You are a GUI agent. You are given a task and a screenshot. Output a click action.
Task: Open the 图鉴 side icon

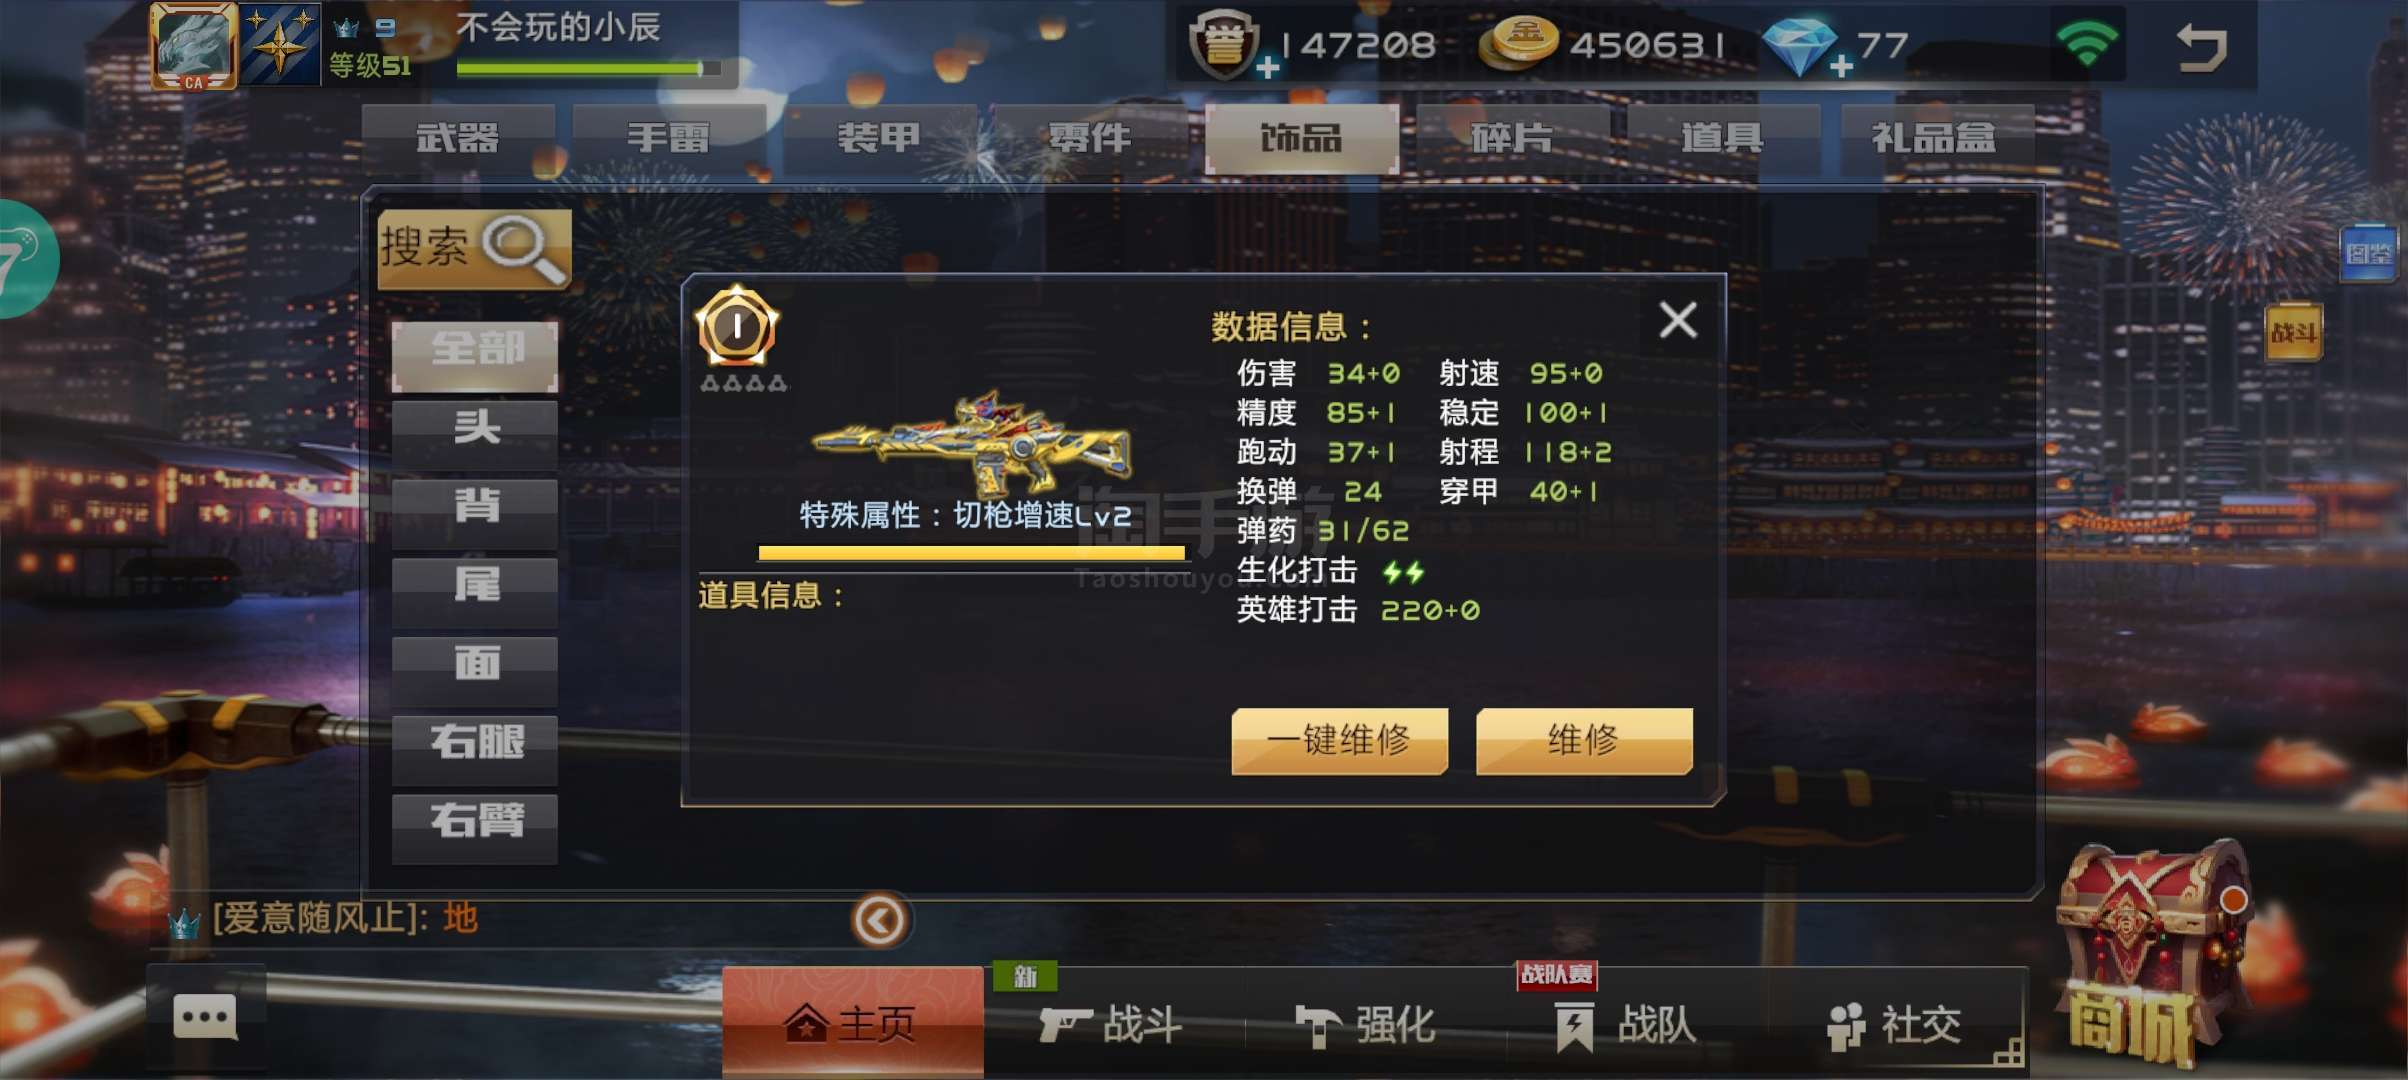click(2368, 253)
